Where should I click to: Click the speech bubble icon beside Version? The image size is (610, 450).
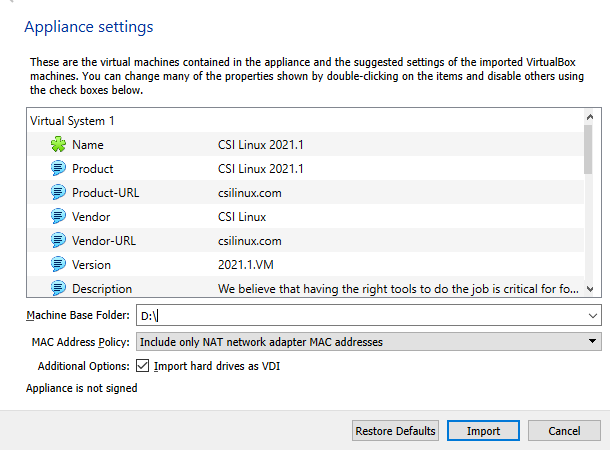tap(58, 264)
